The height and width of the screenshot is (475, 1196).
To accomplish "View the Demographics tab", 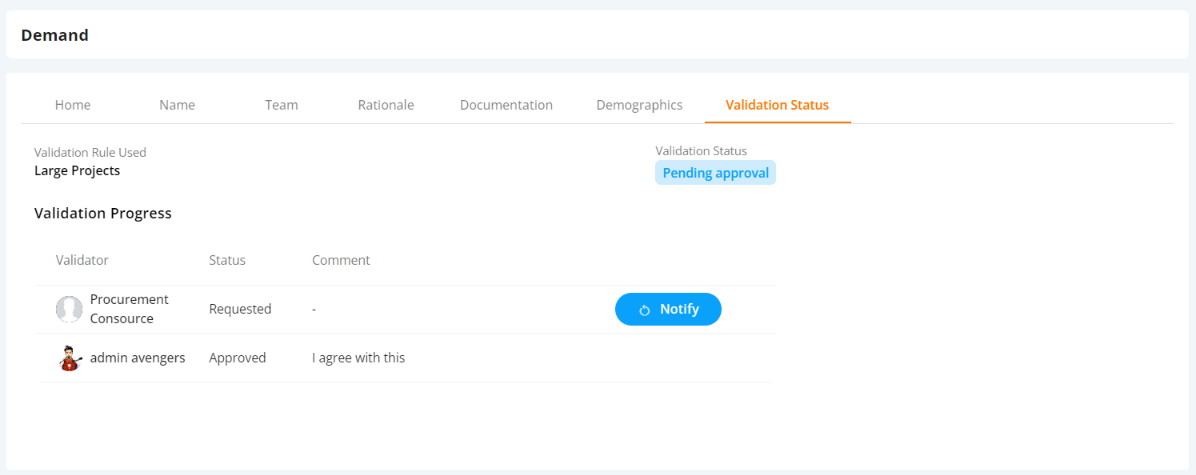I will click(x=639, y=105).
